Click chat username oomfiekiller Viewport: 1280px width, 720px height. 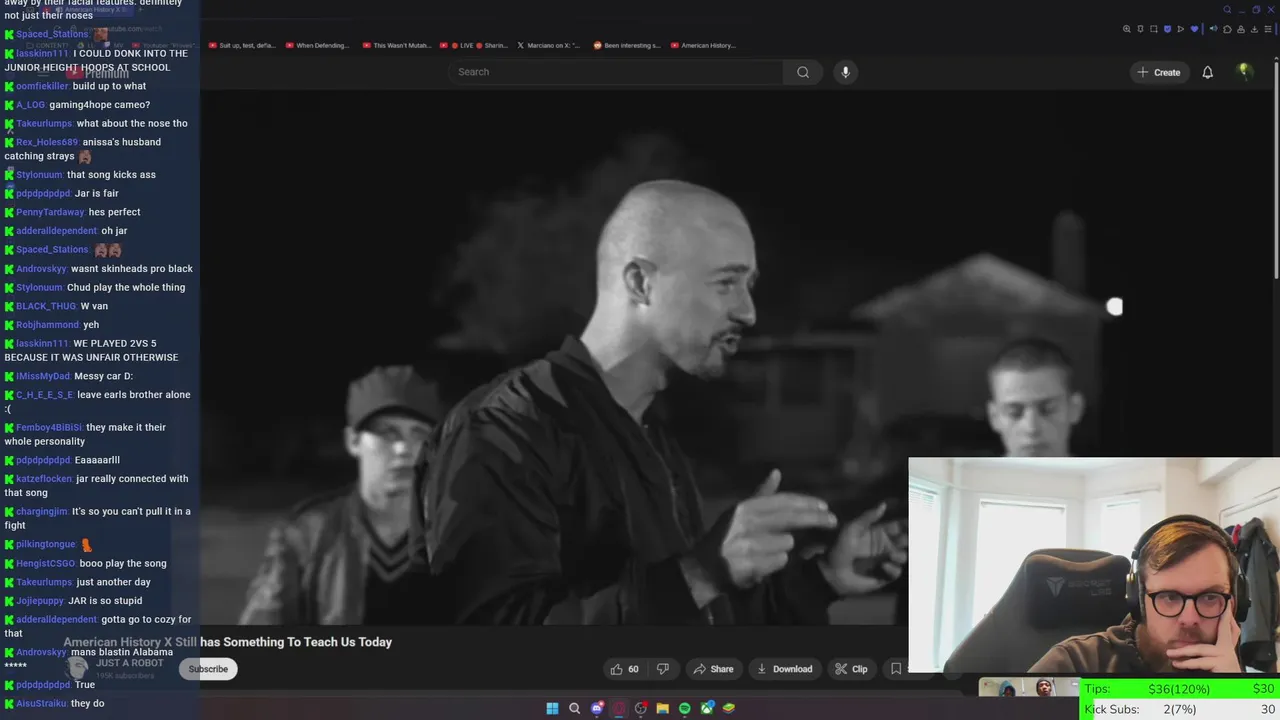coord(42,86)
